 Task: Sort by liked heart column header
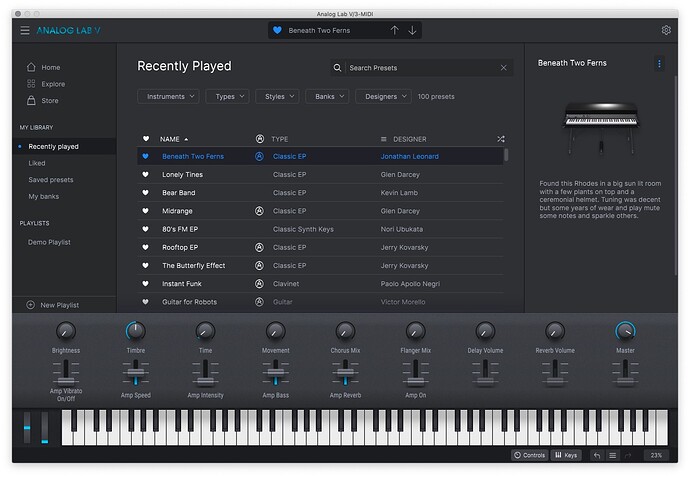point(146,139)
